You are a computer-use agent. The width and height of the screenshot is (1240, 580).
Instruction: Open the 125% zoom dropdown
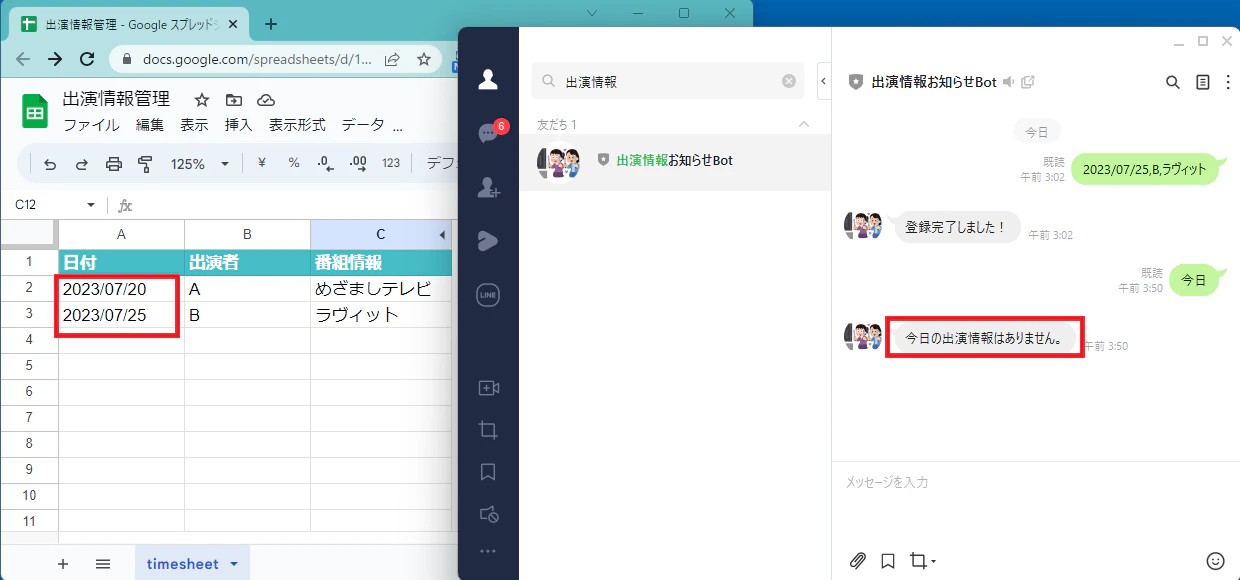200,164
